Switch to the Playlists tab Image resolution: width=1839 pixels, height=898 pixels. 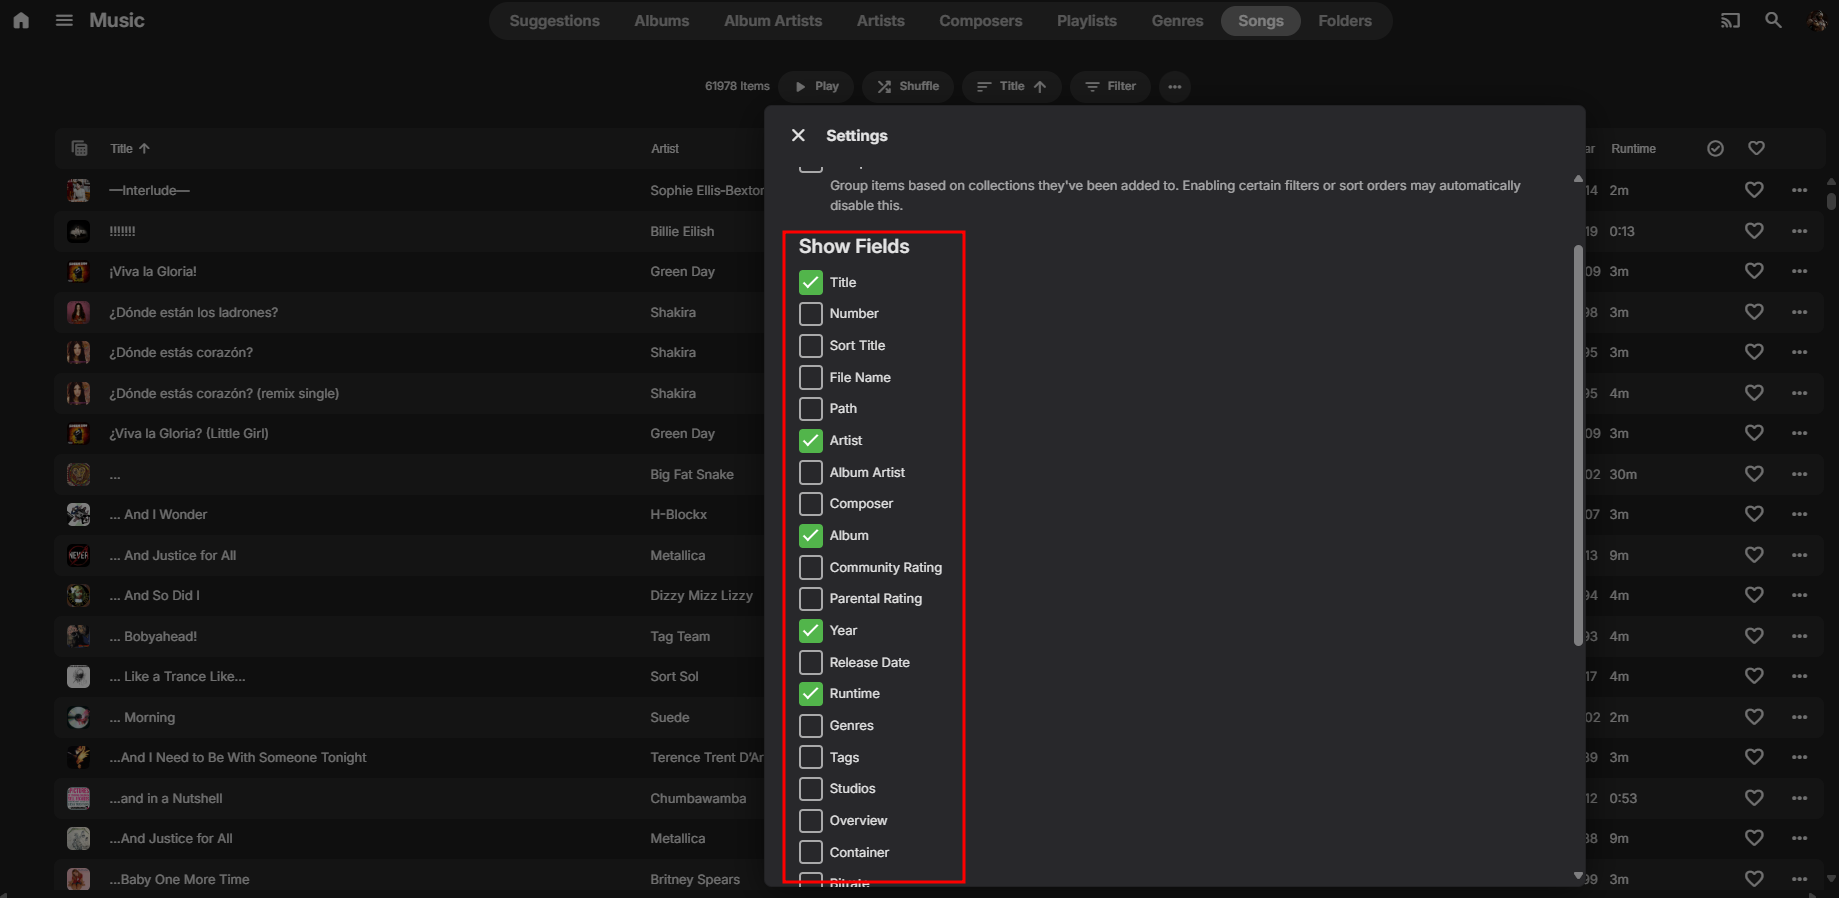click(1087, 21)
